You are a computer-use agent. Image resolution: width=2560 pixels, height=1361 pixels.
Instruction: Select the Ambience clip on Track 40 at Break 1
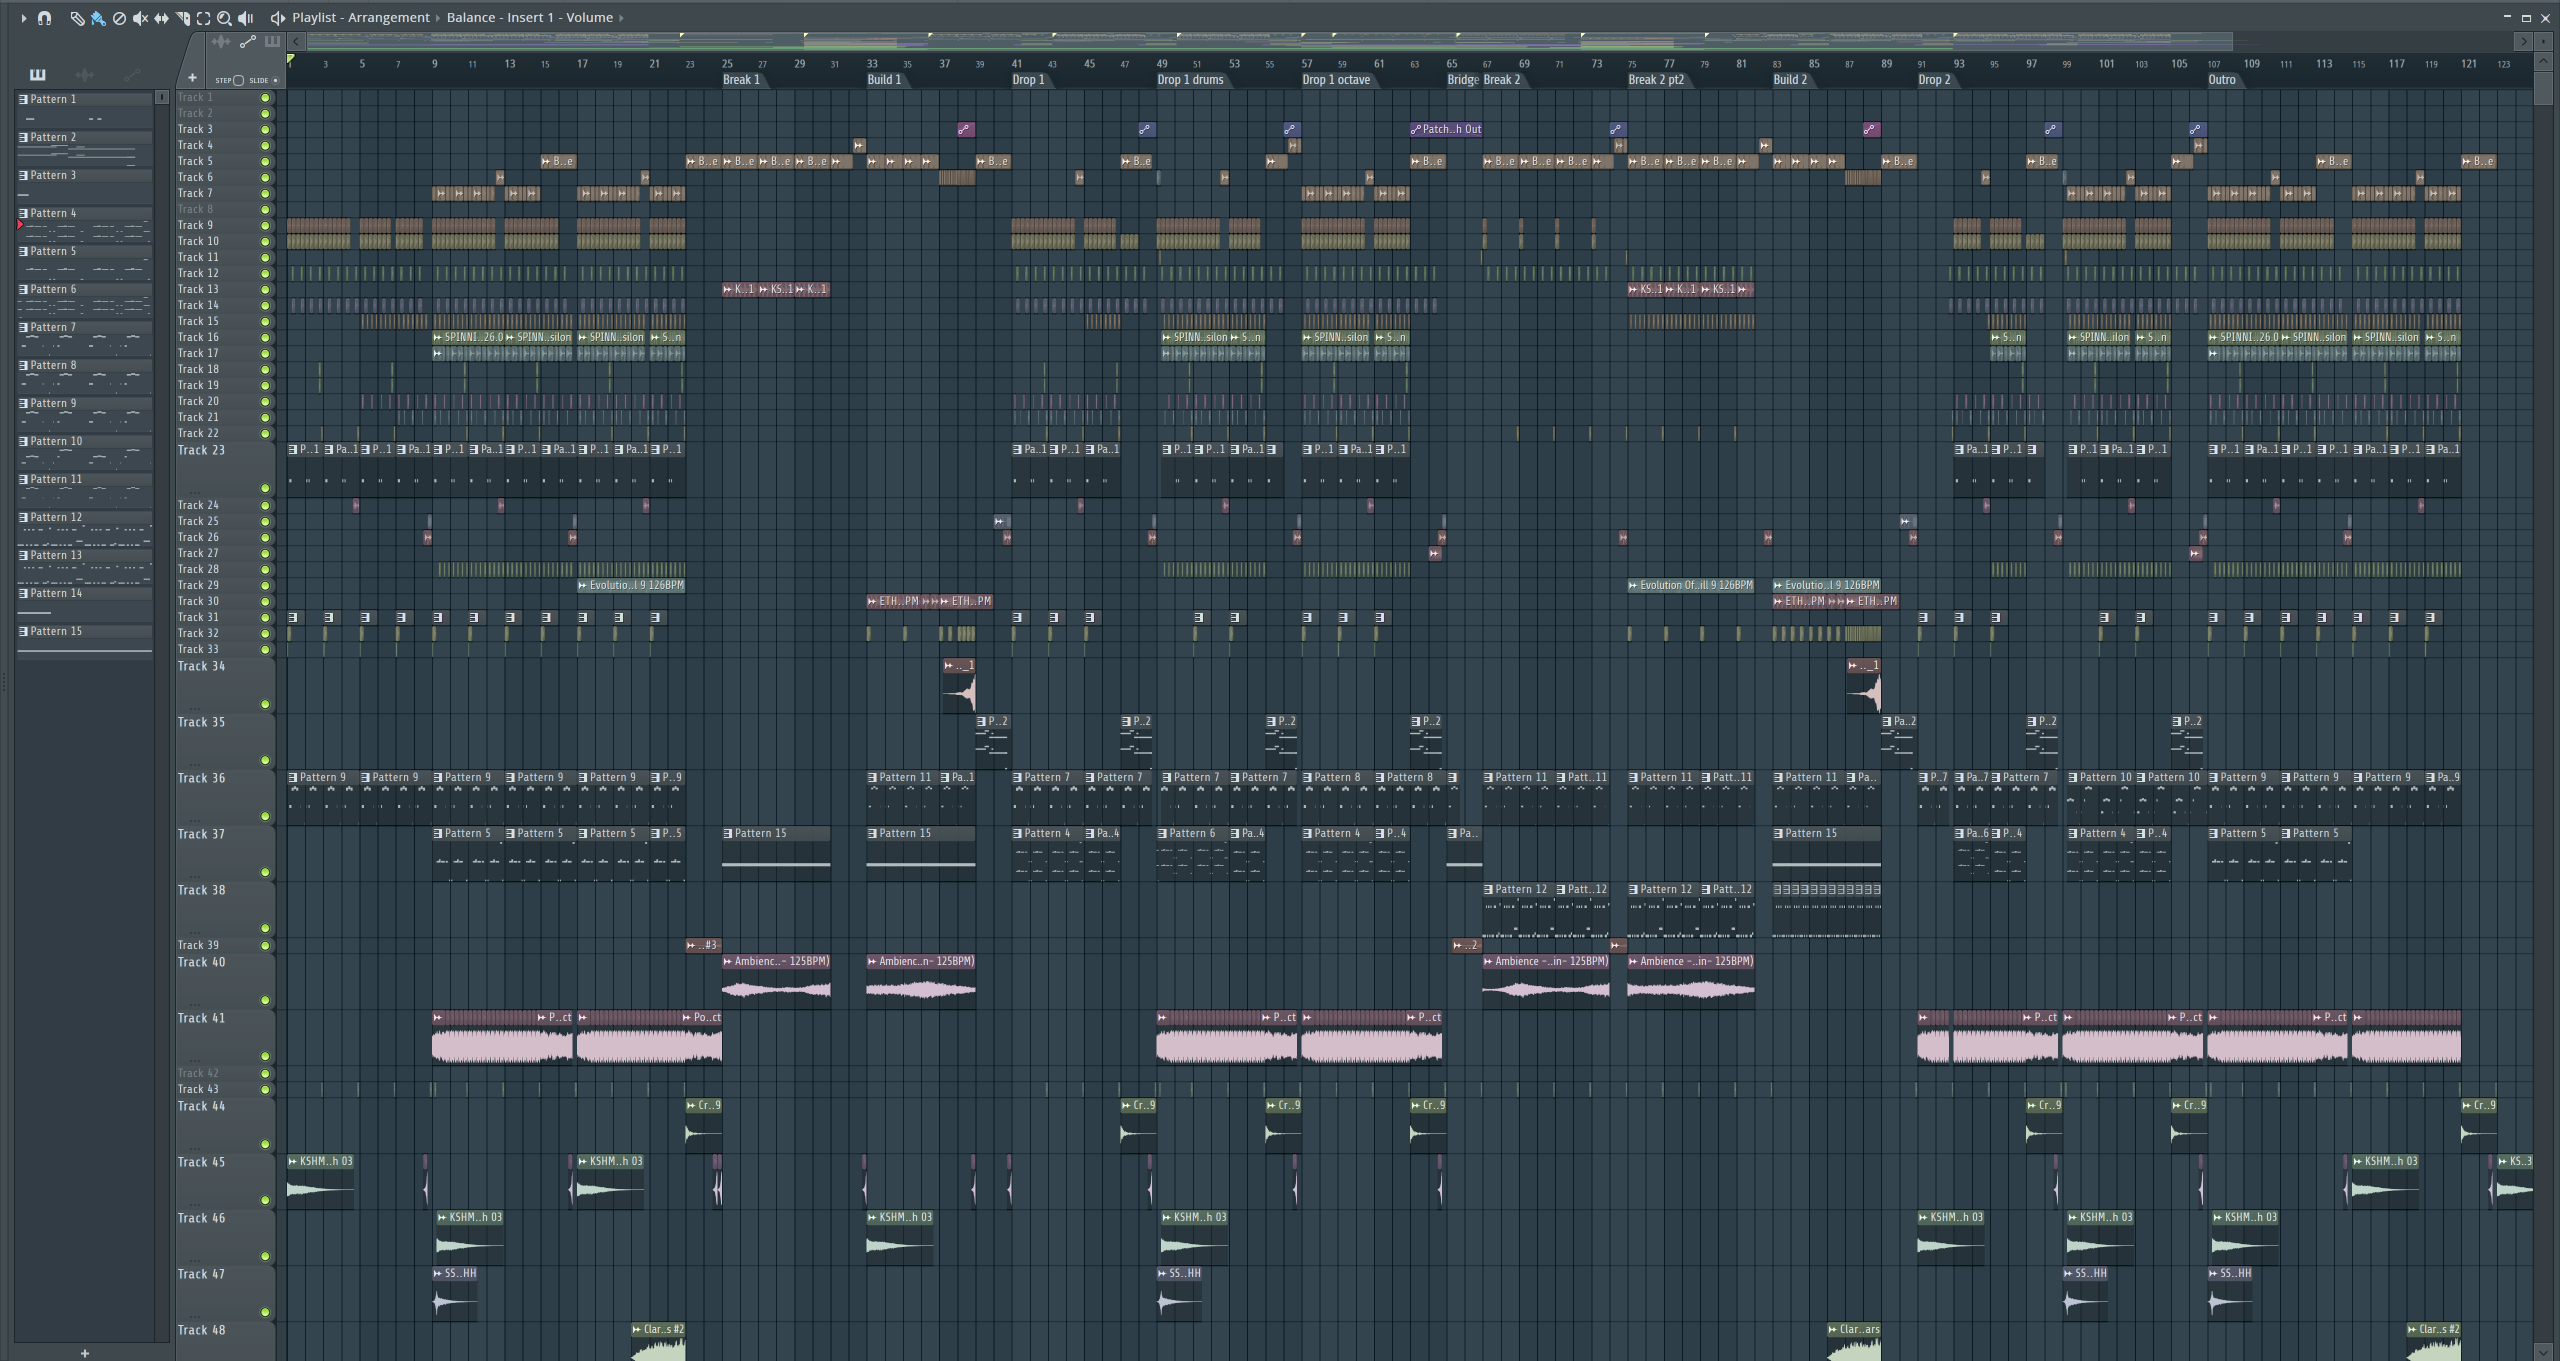point(776,980)
